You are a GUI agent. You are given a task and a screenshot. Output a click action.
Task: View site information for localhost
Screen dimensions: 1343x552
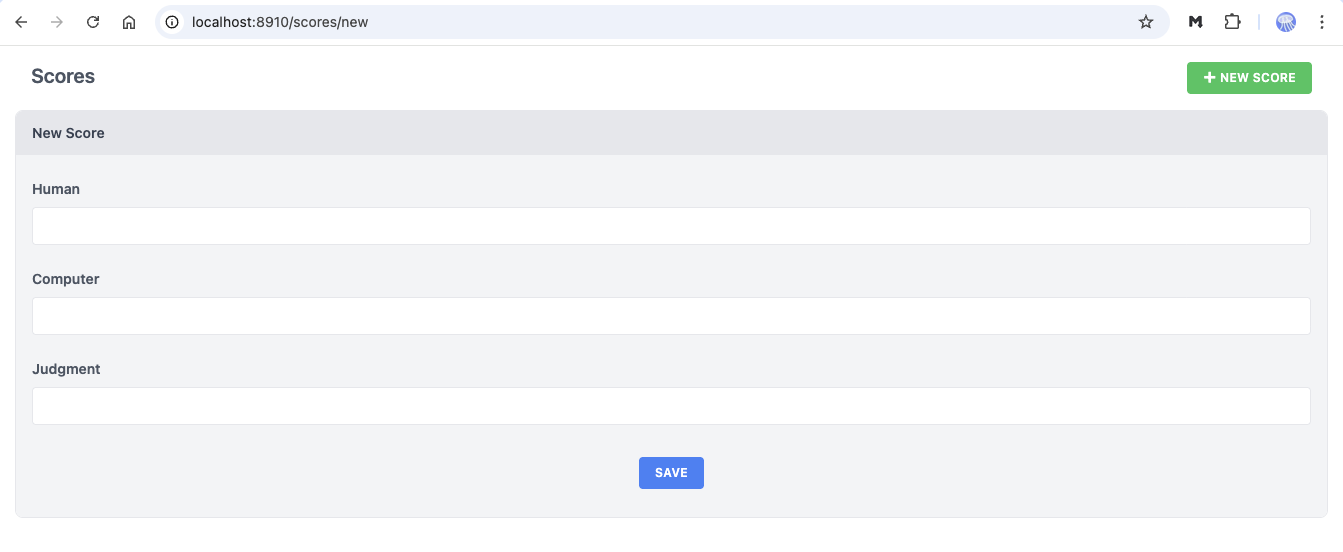(173, 22)
